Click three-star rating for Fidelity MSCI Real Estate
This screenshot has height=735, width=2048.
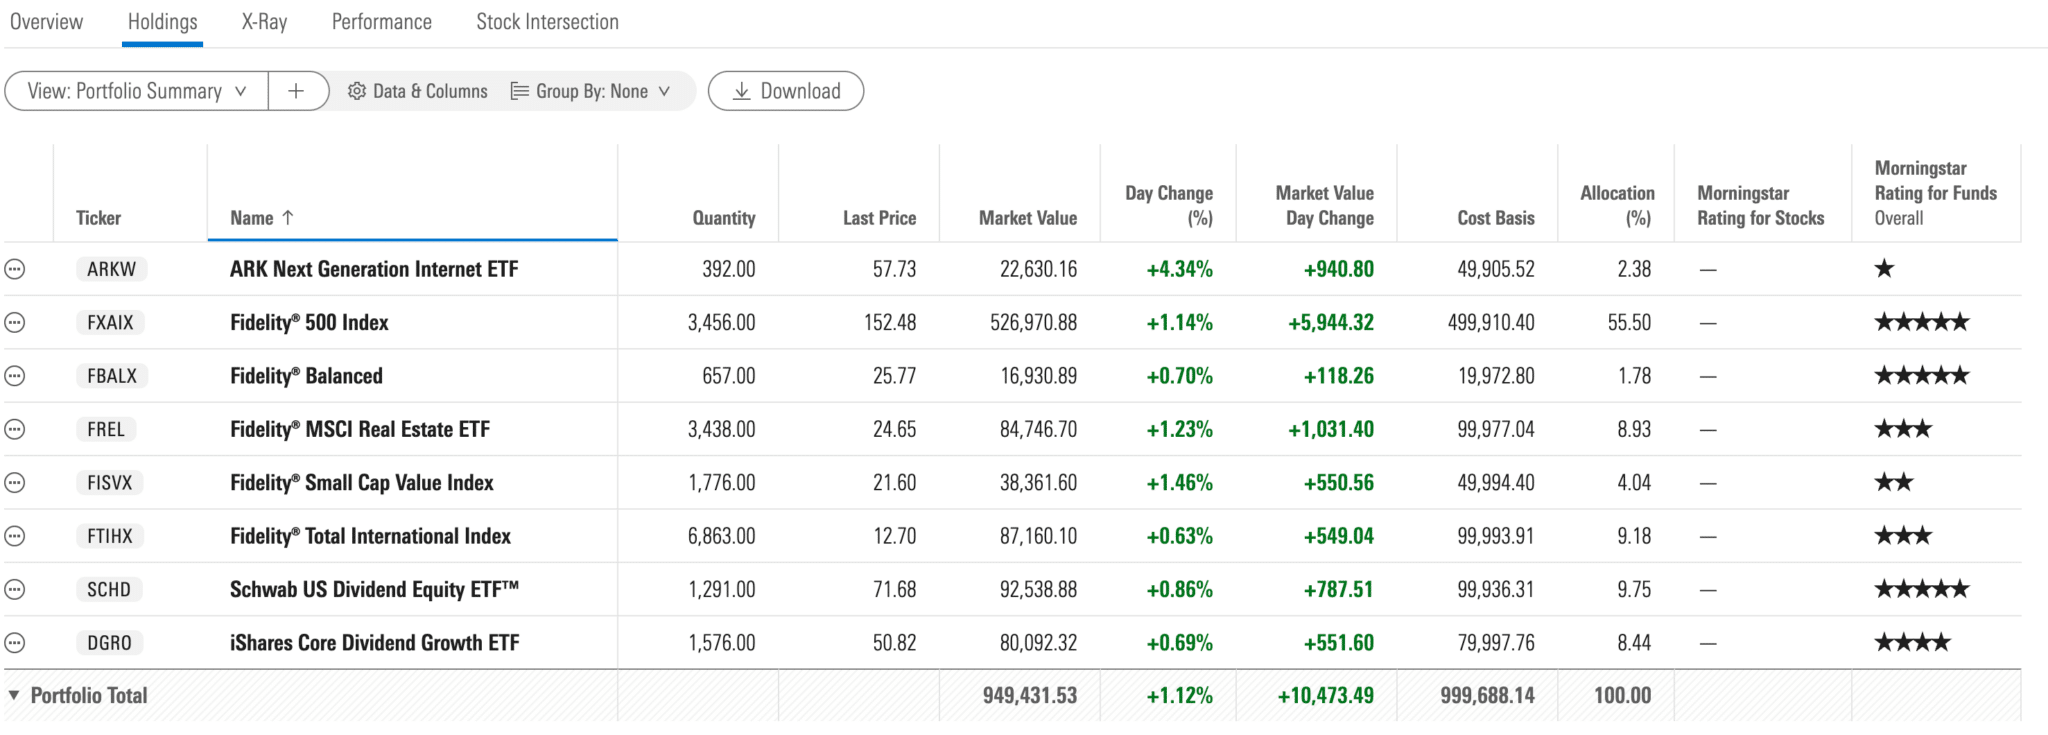click(x=1903, y=429)
